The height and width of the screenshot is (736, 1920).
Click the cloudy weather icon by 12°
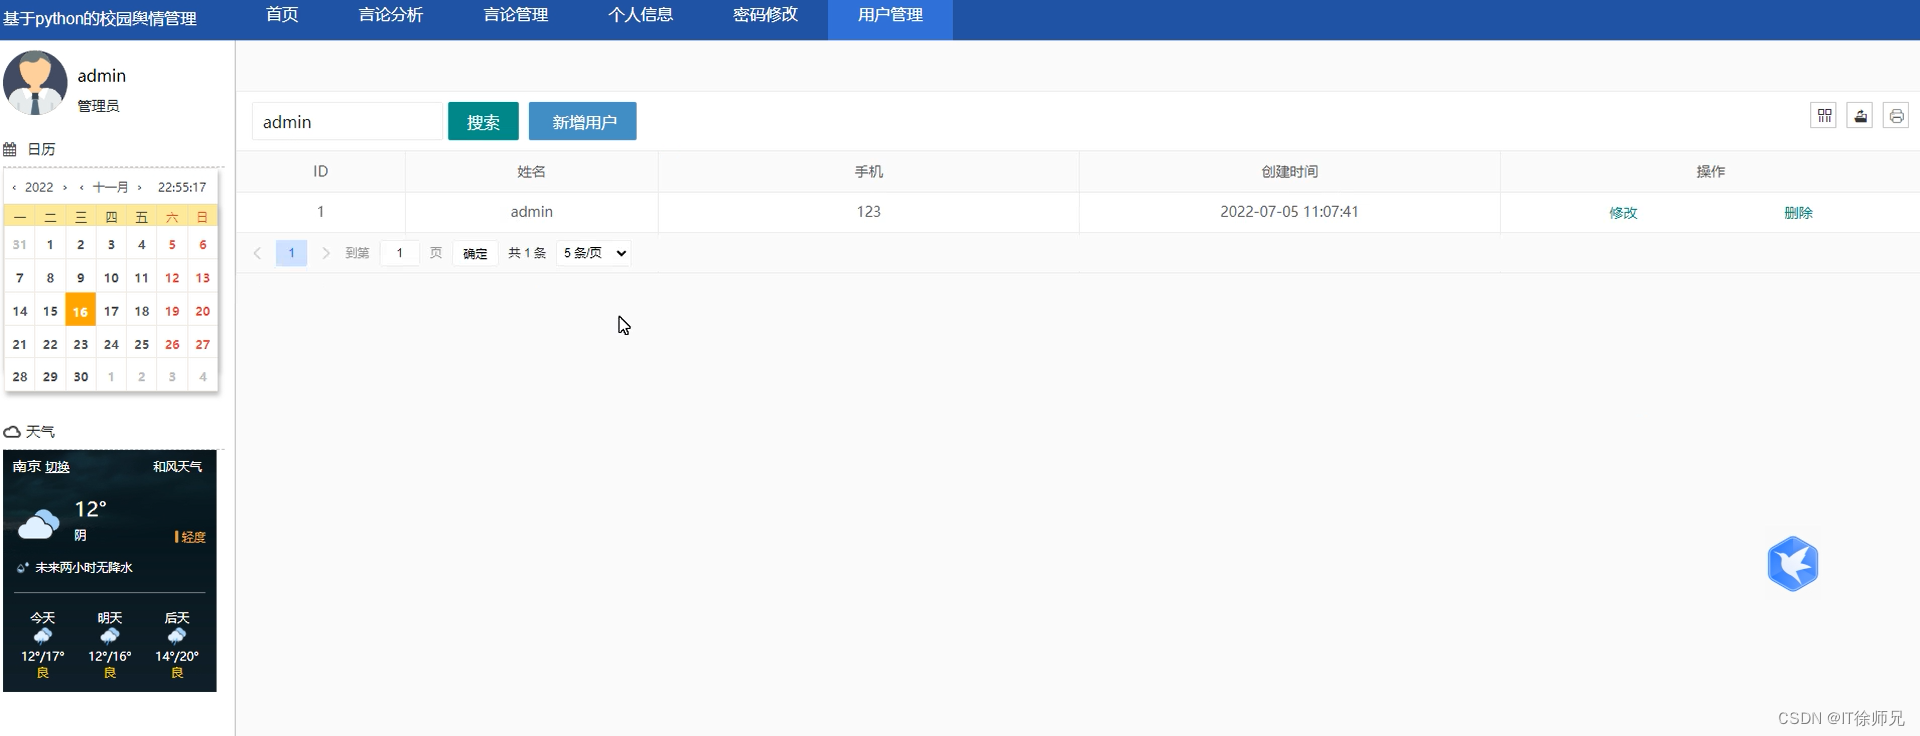(39, 524)
